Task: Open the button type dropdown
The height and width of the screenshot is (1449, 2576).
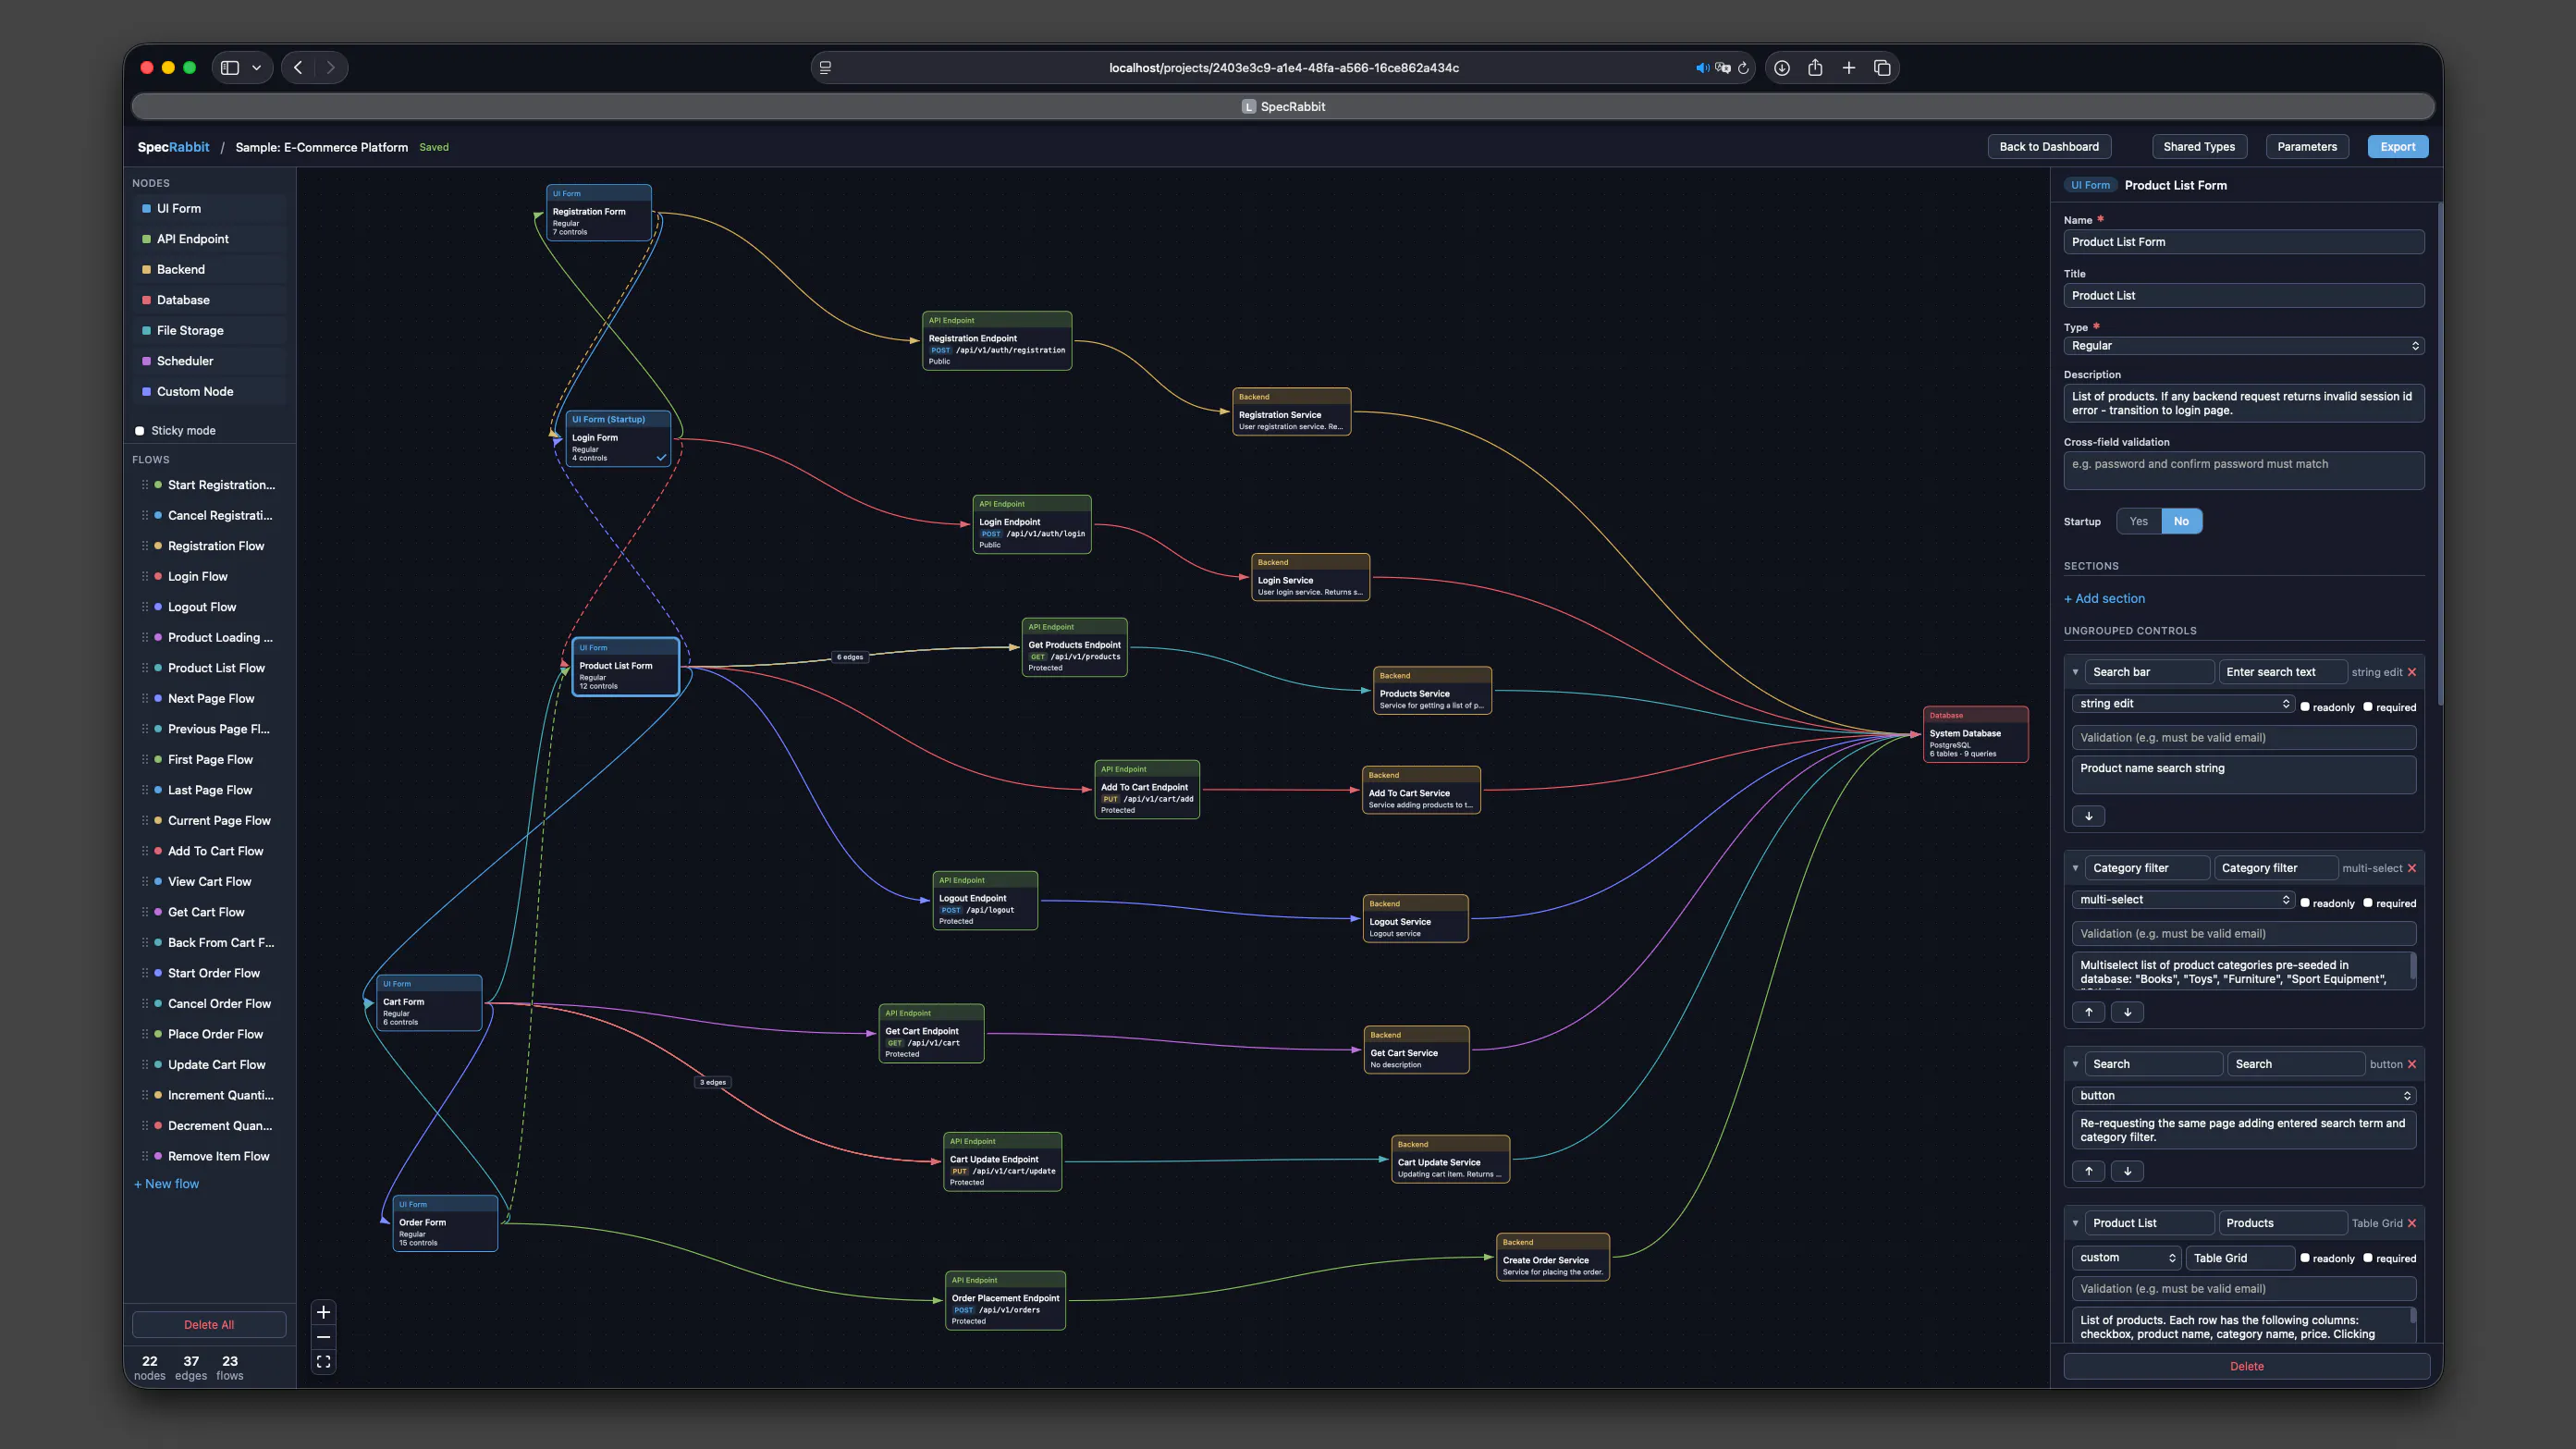Action: (2244, 1096)
